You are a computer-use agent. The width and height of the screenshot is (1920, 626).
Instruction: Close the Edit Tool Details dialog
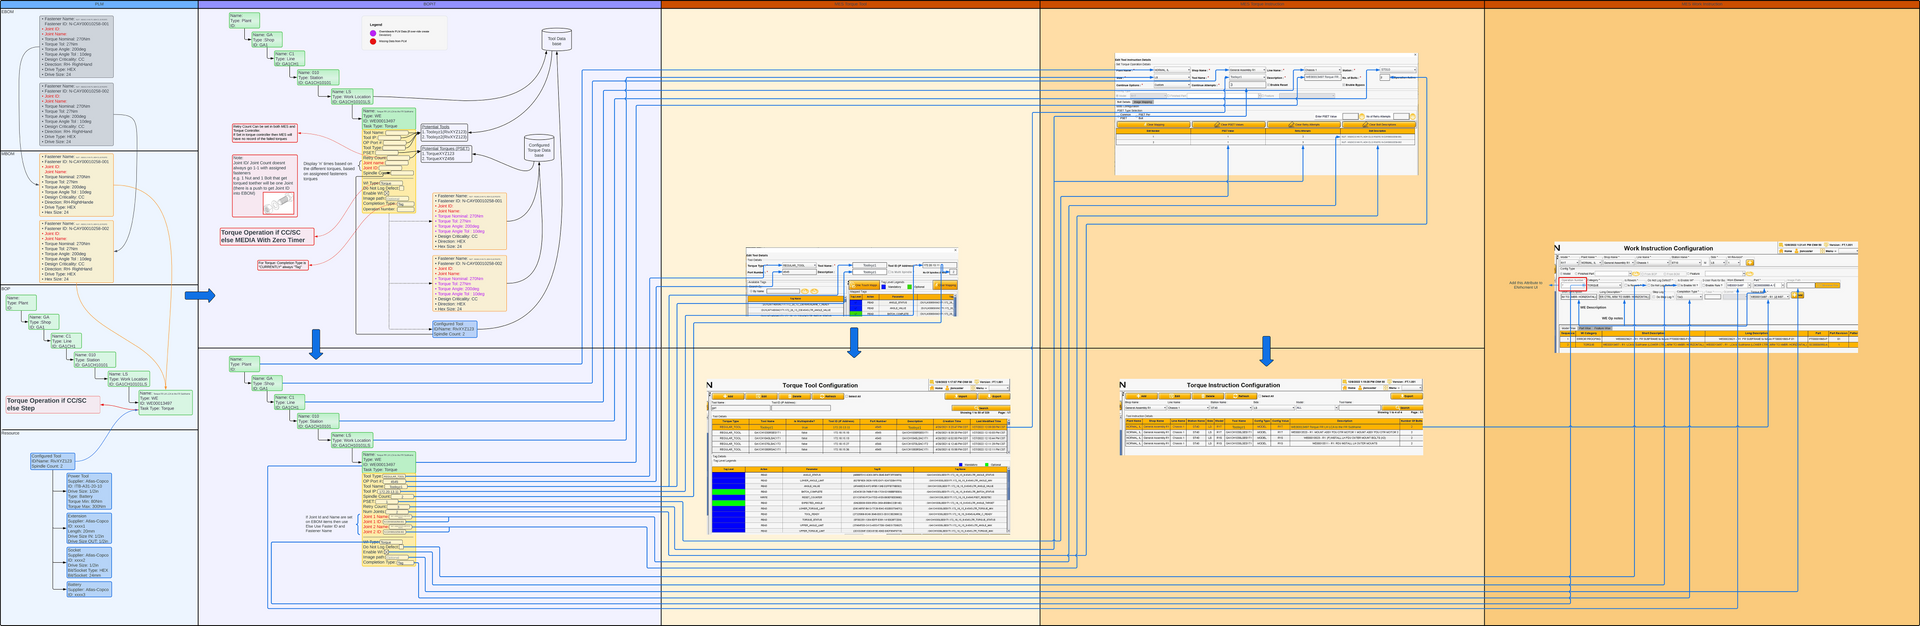point(955,250)
